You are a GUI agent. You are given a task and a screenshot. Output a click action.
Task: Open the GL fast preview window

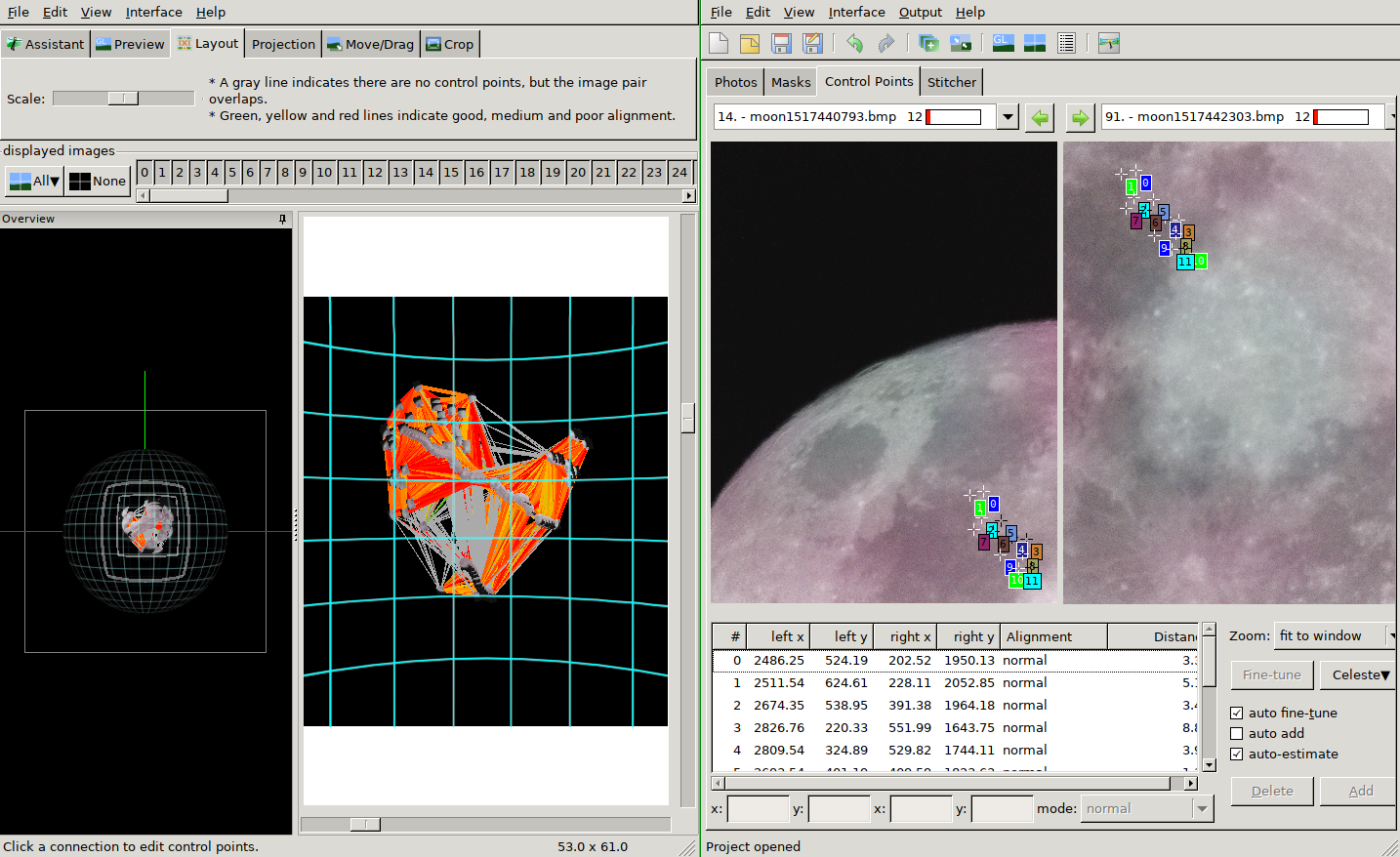click(1003, 43)
